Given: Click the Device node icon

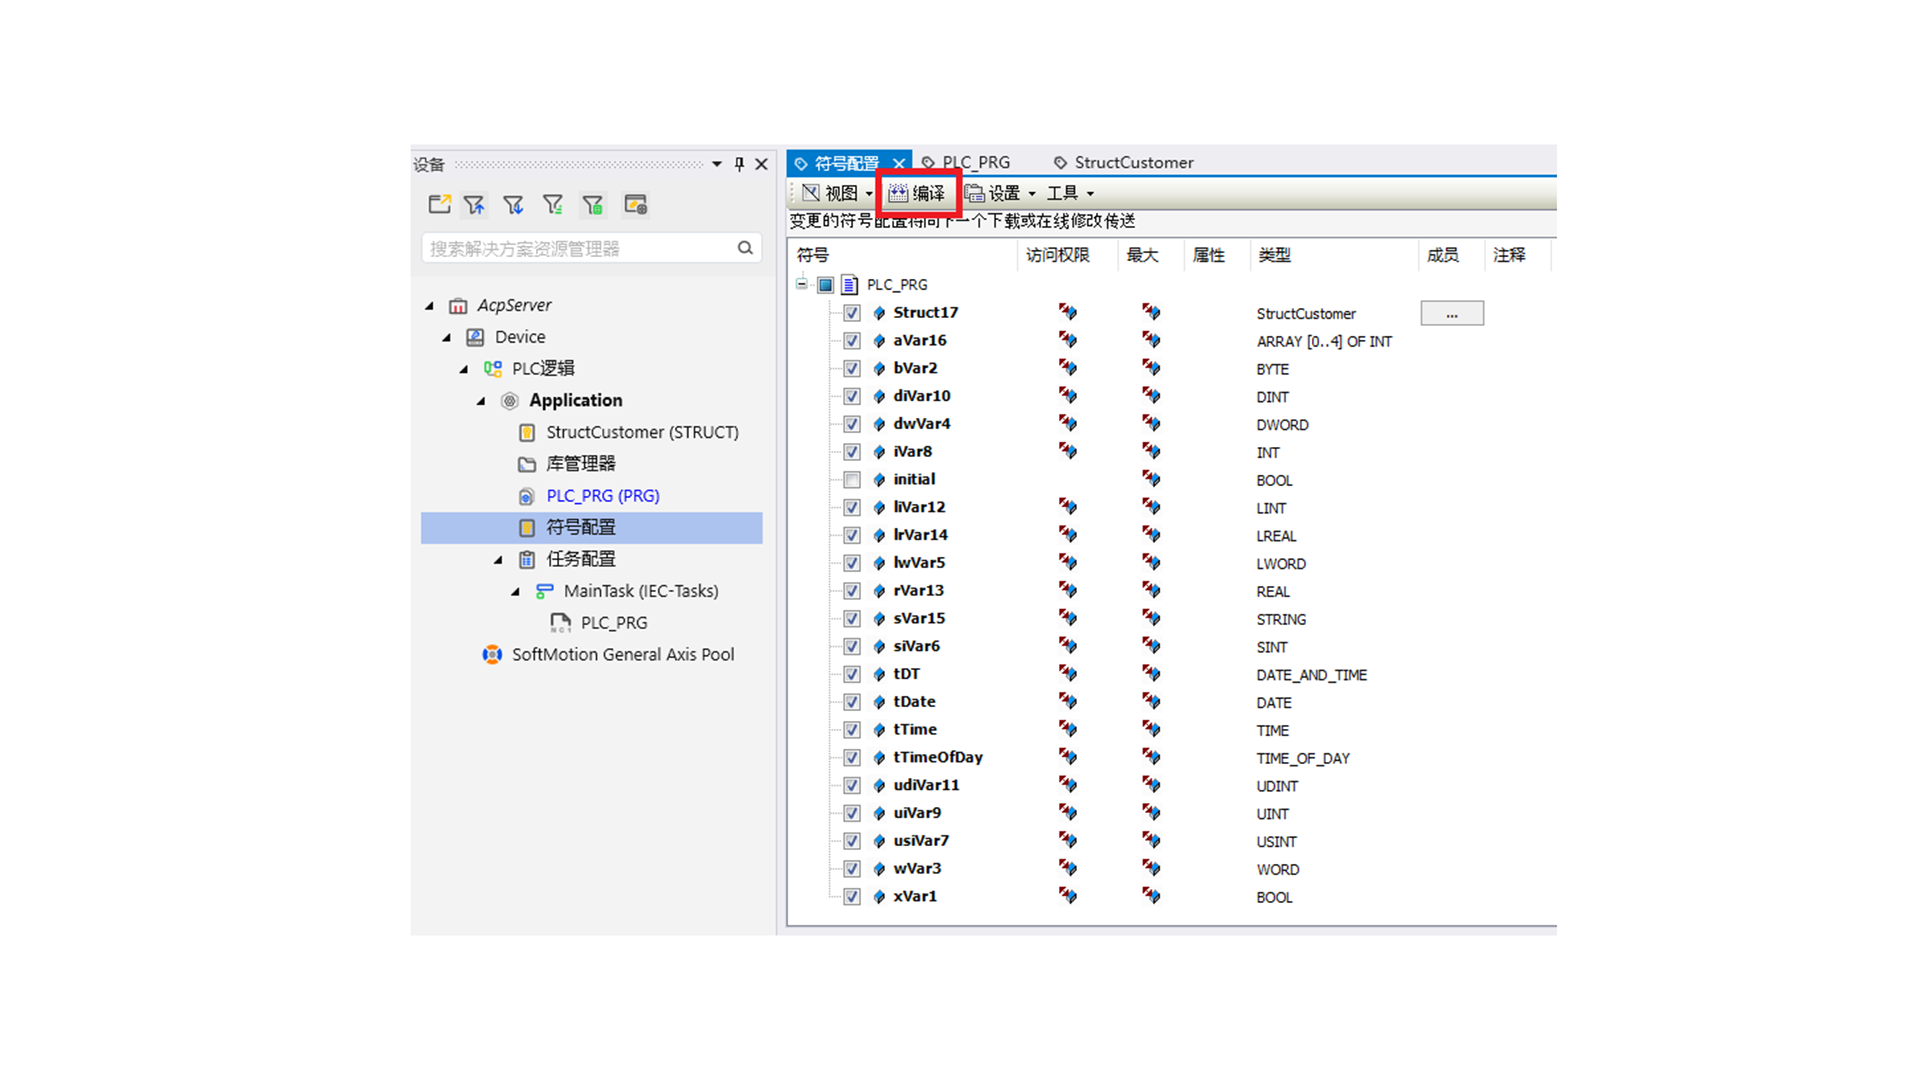Looking at the screenshot, I should 475,337.
